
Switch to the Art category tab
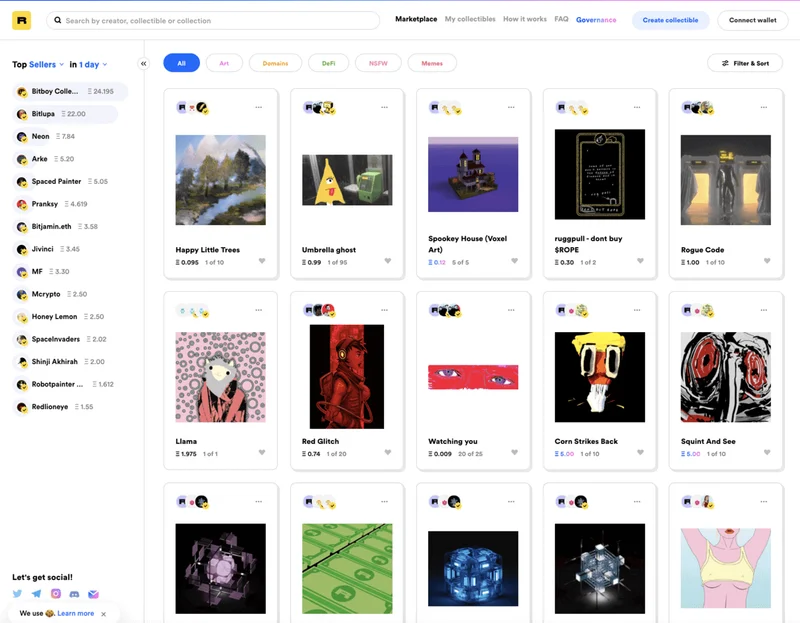[x=224, y=62]
